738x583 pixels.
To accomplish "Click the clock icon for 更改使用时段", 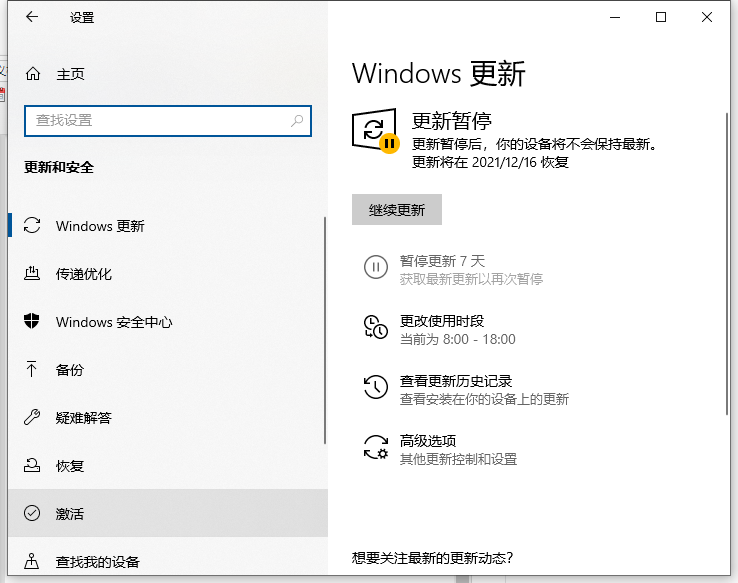I will pos(375,328).
